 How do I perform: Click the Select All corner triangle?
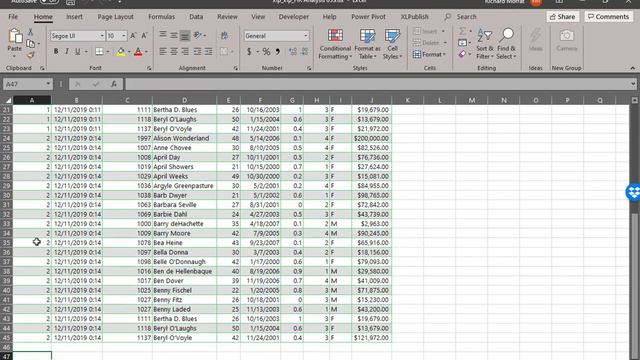click(x=7, y=100)
